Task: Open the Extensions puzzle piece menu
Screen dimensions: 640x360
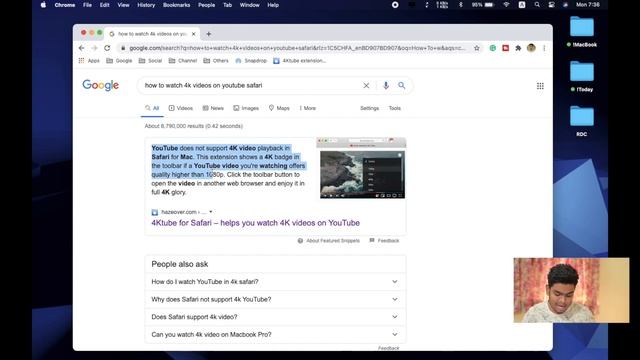Action: [518, 48]
